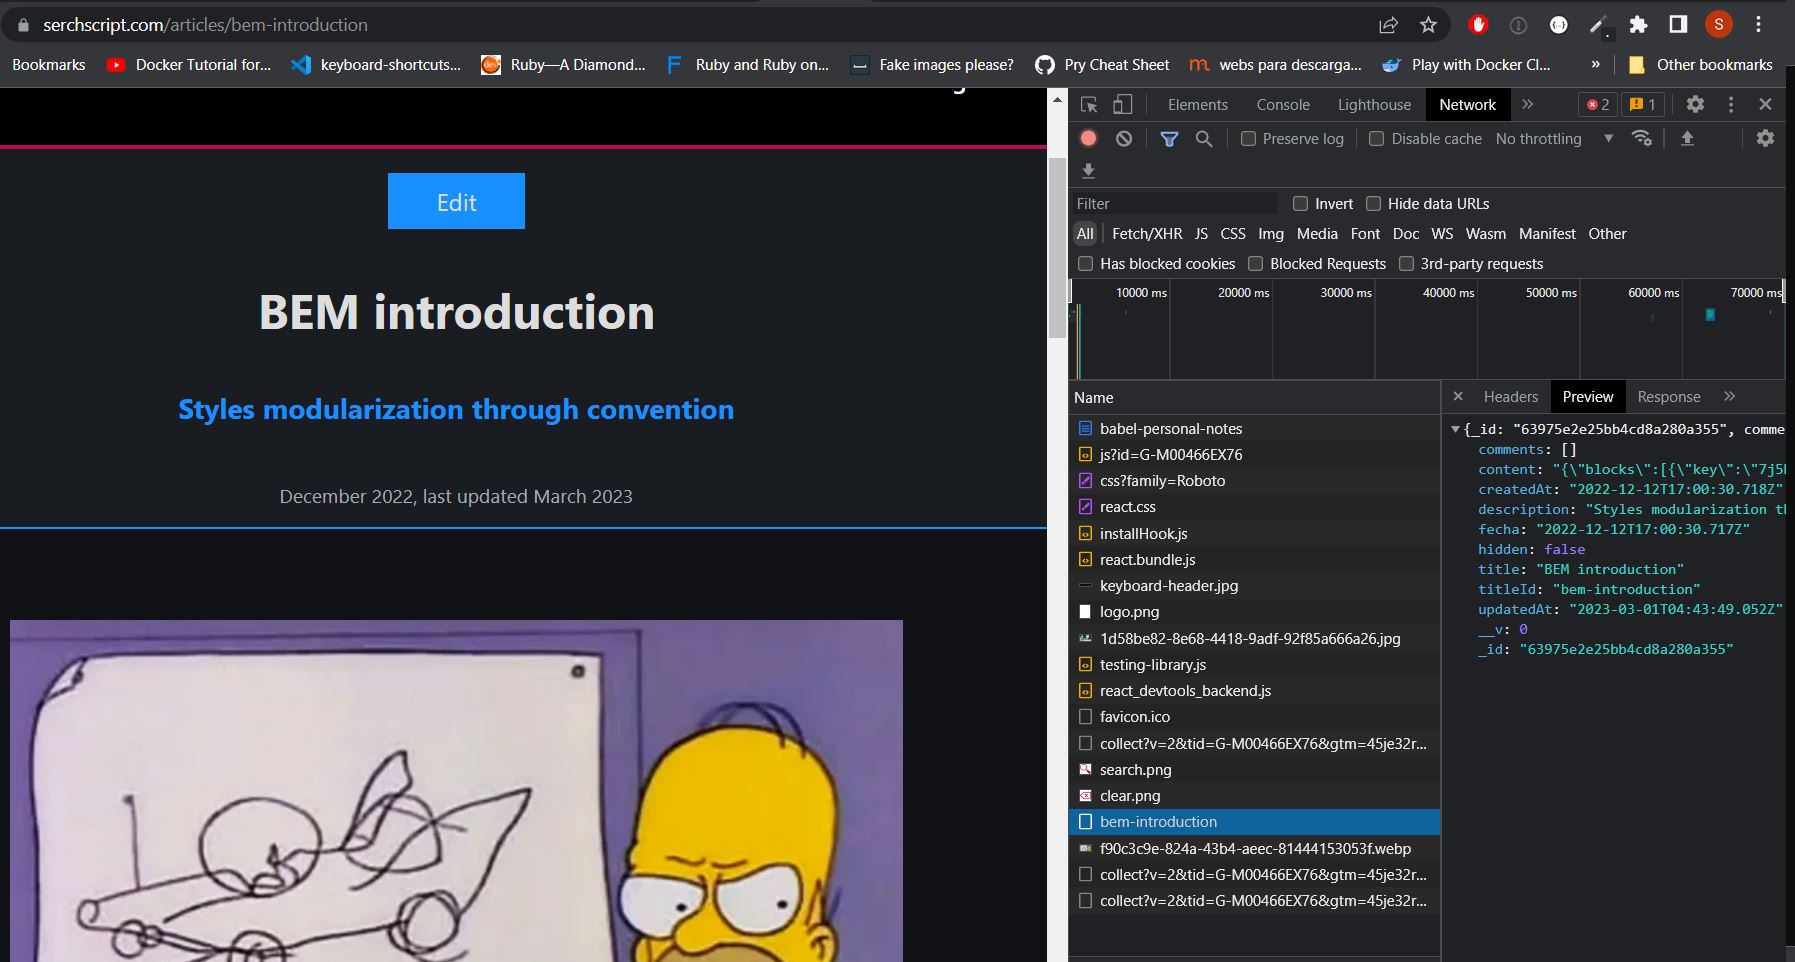Click the Filter text input
1795x962 pixels.
pyautogui.click(x=1174, y=204)
